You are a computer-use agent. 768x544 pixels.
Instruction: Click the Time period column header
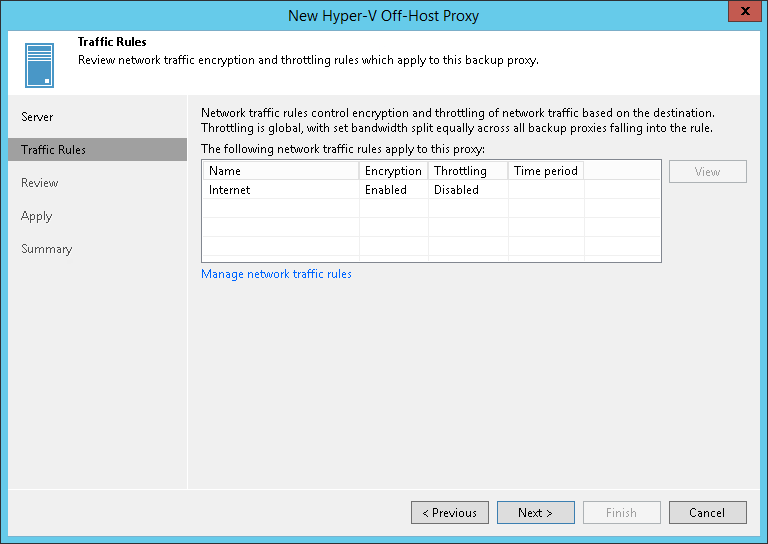coord(545,171)
